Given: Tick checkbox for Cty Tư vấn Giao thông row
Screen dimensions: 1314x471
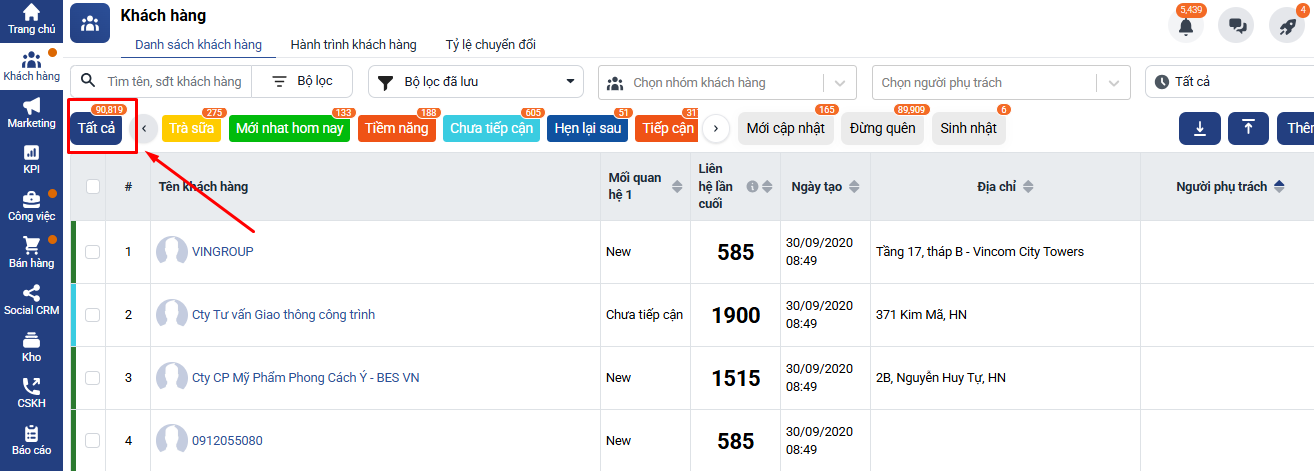Looking at the screenshot, I should point(93,315).
